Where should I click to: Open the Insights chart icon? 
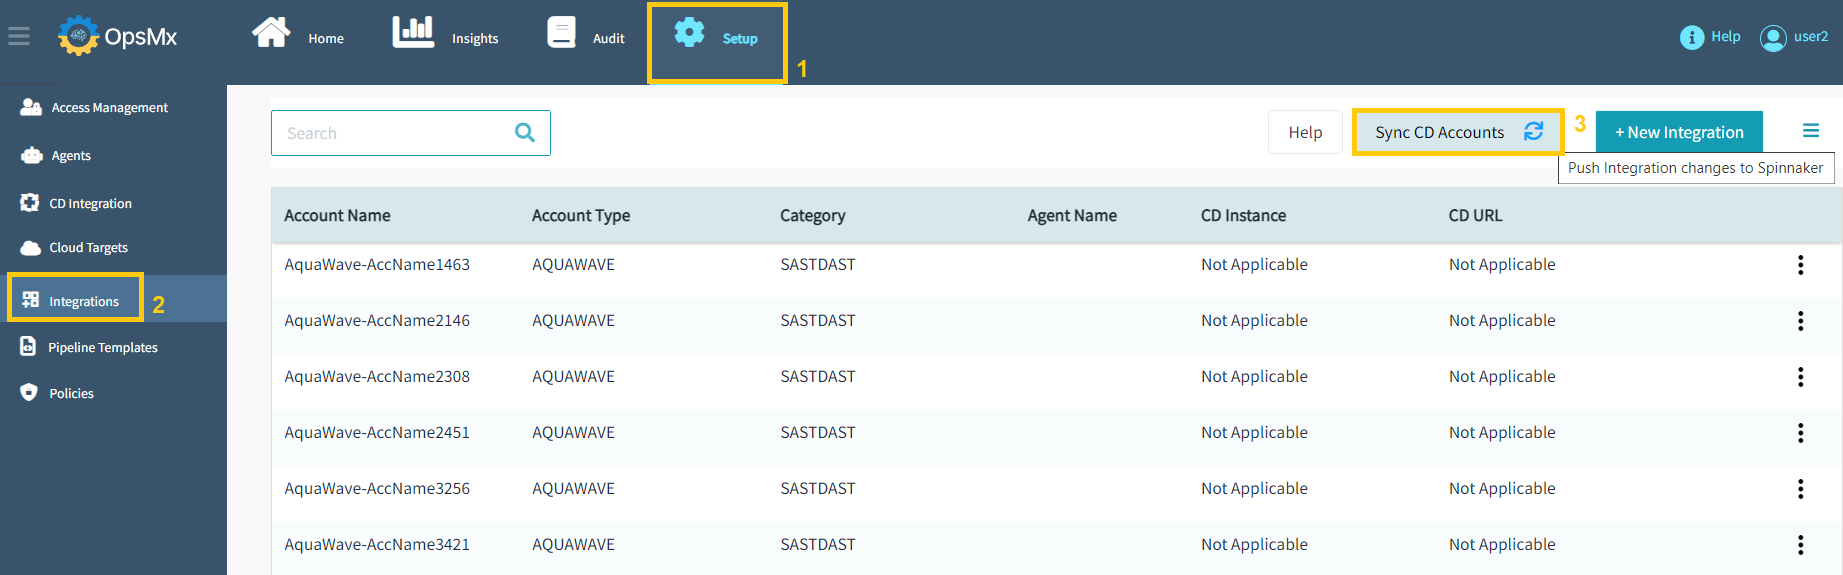click(x=413, y=33)
